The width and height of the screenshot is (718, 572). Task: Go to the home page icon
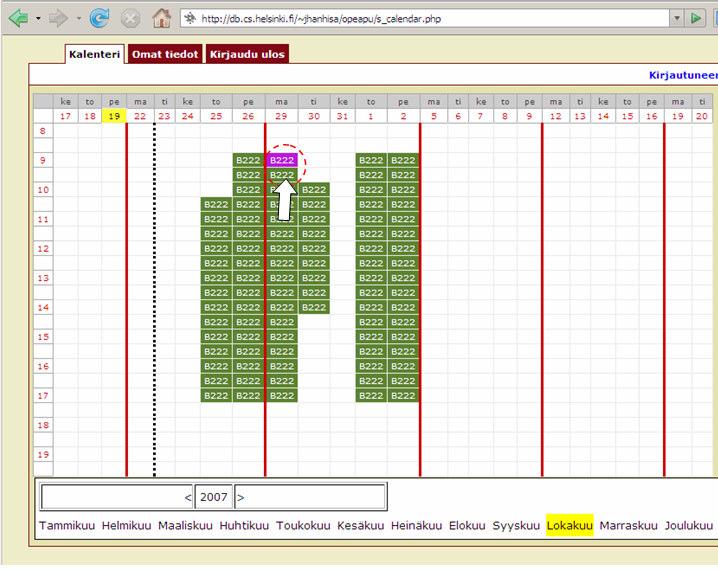161,19
